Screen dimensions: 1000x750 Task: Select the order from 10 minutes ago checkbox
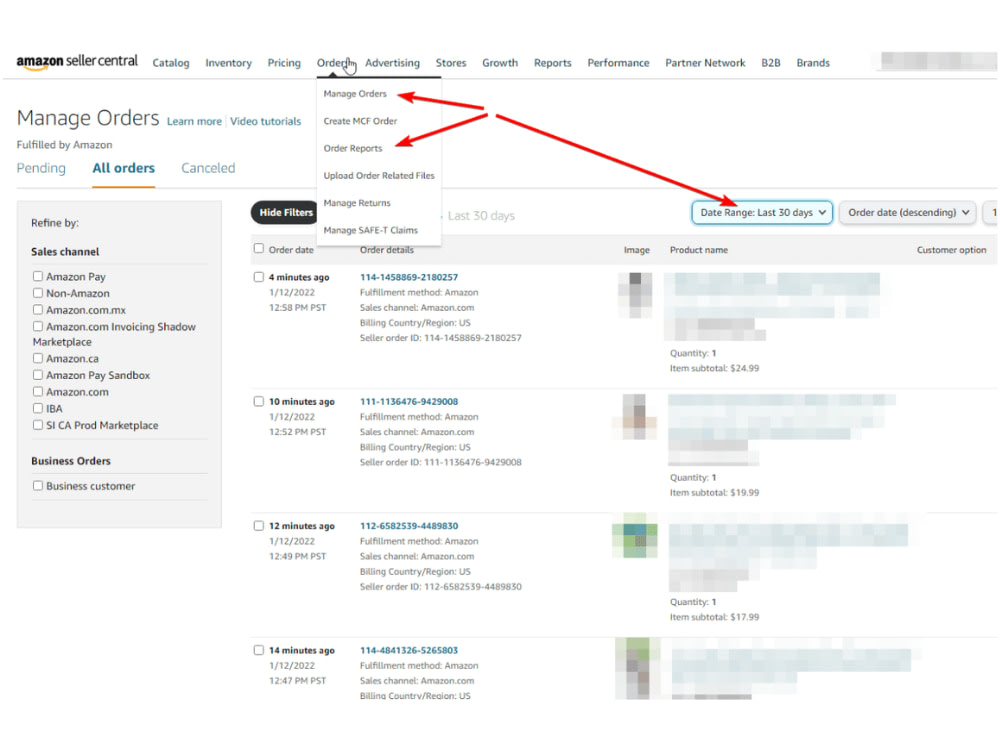[258, 401]
